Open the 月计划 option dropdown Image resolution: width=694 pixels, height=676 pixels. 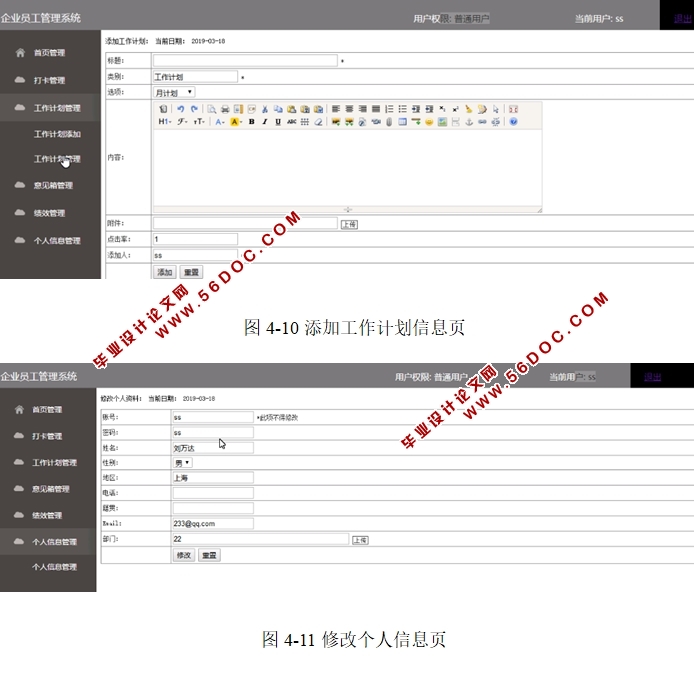174,92
